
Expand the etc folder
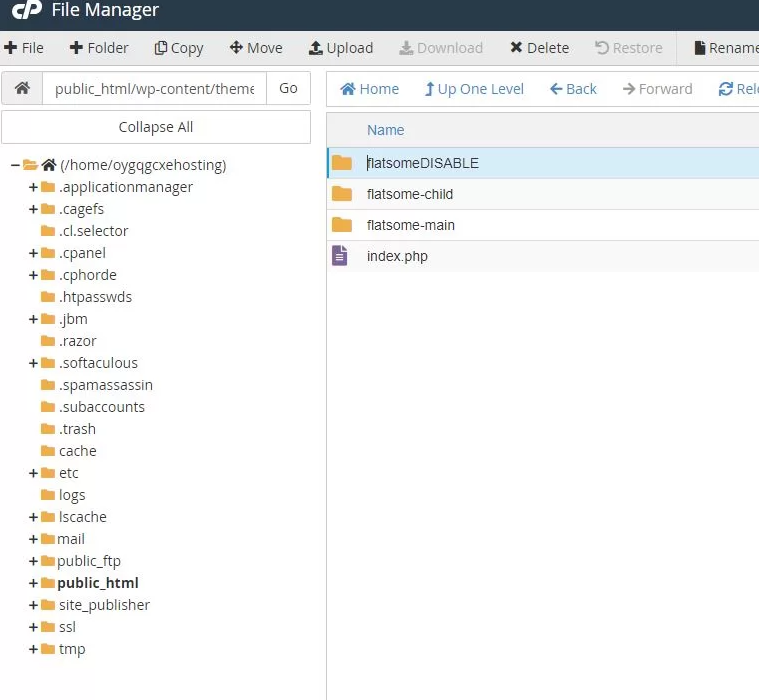(33, 473)
